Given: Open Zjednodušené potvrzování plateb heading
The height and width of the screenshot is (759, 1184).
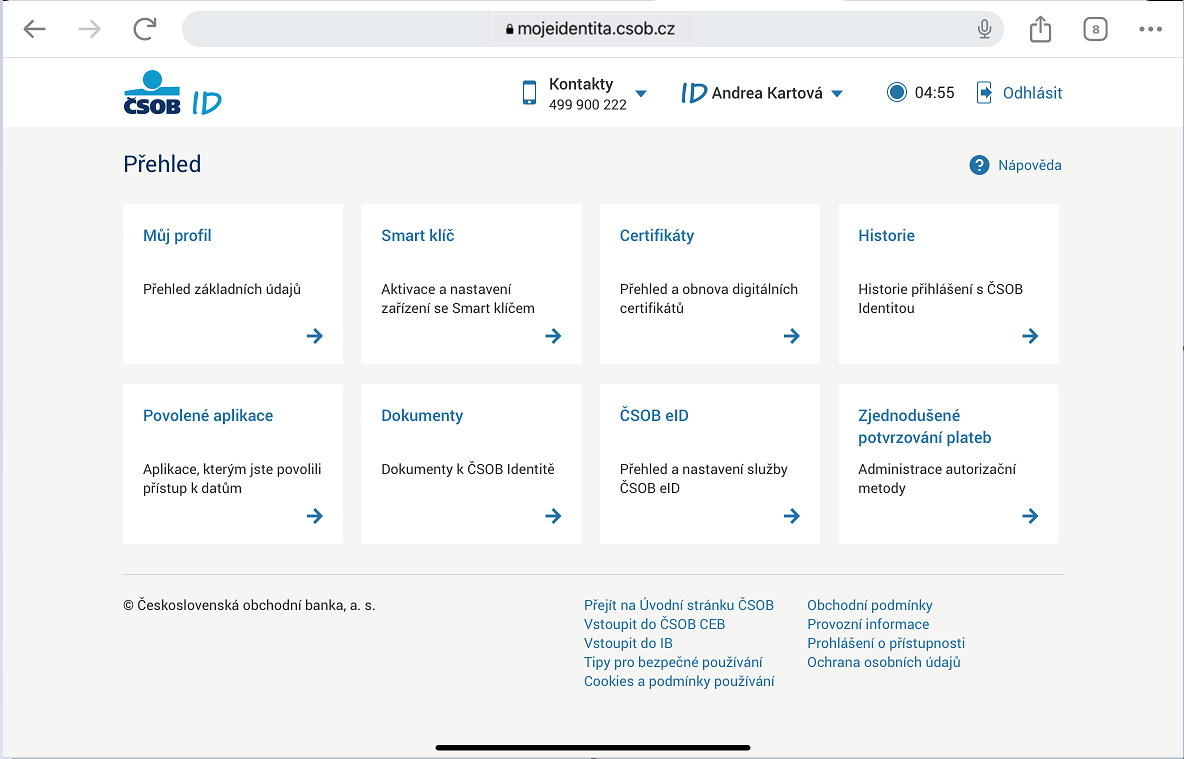Looking at the screenshot, I should 924,427.
